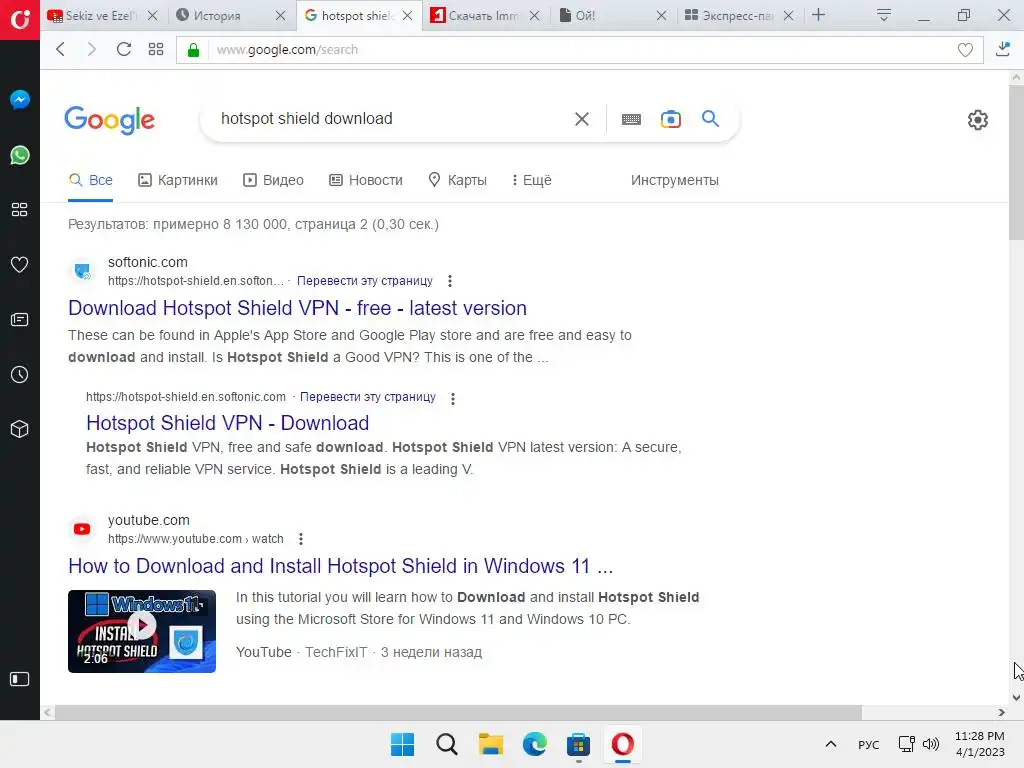Viewport: 1024px width, 768px height.
Task: Select the Все results filter
Action: tap(91, 180)
